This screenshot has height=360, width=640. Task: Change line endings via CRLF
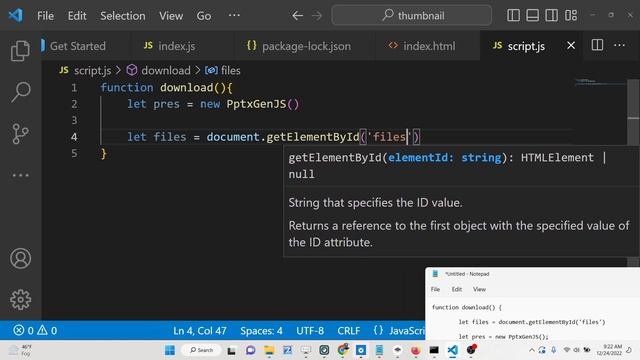tap(349, 330)
